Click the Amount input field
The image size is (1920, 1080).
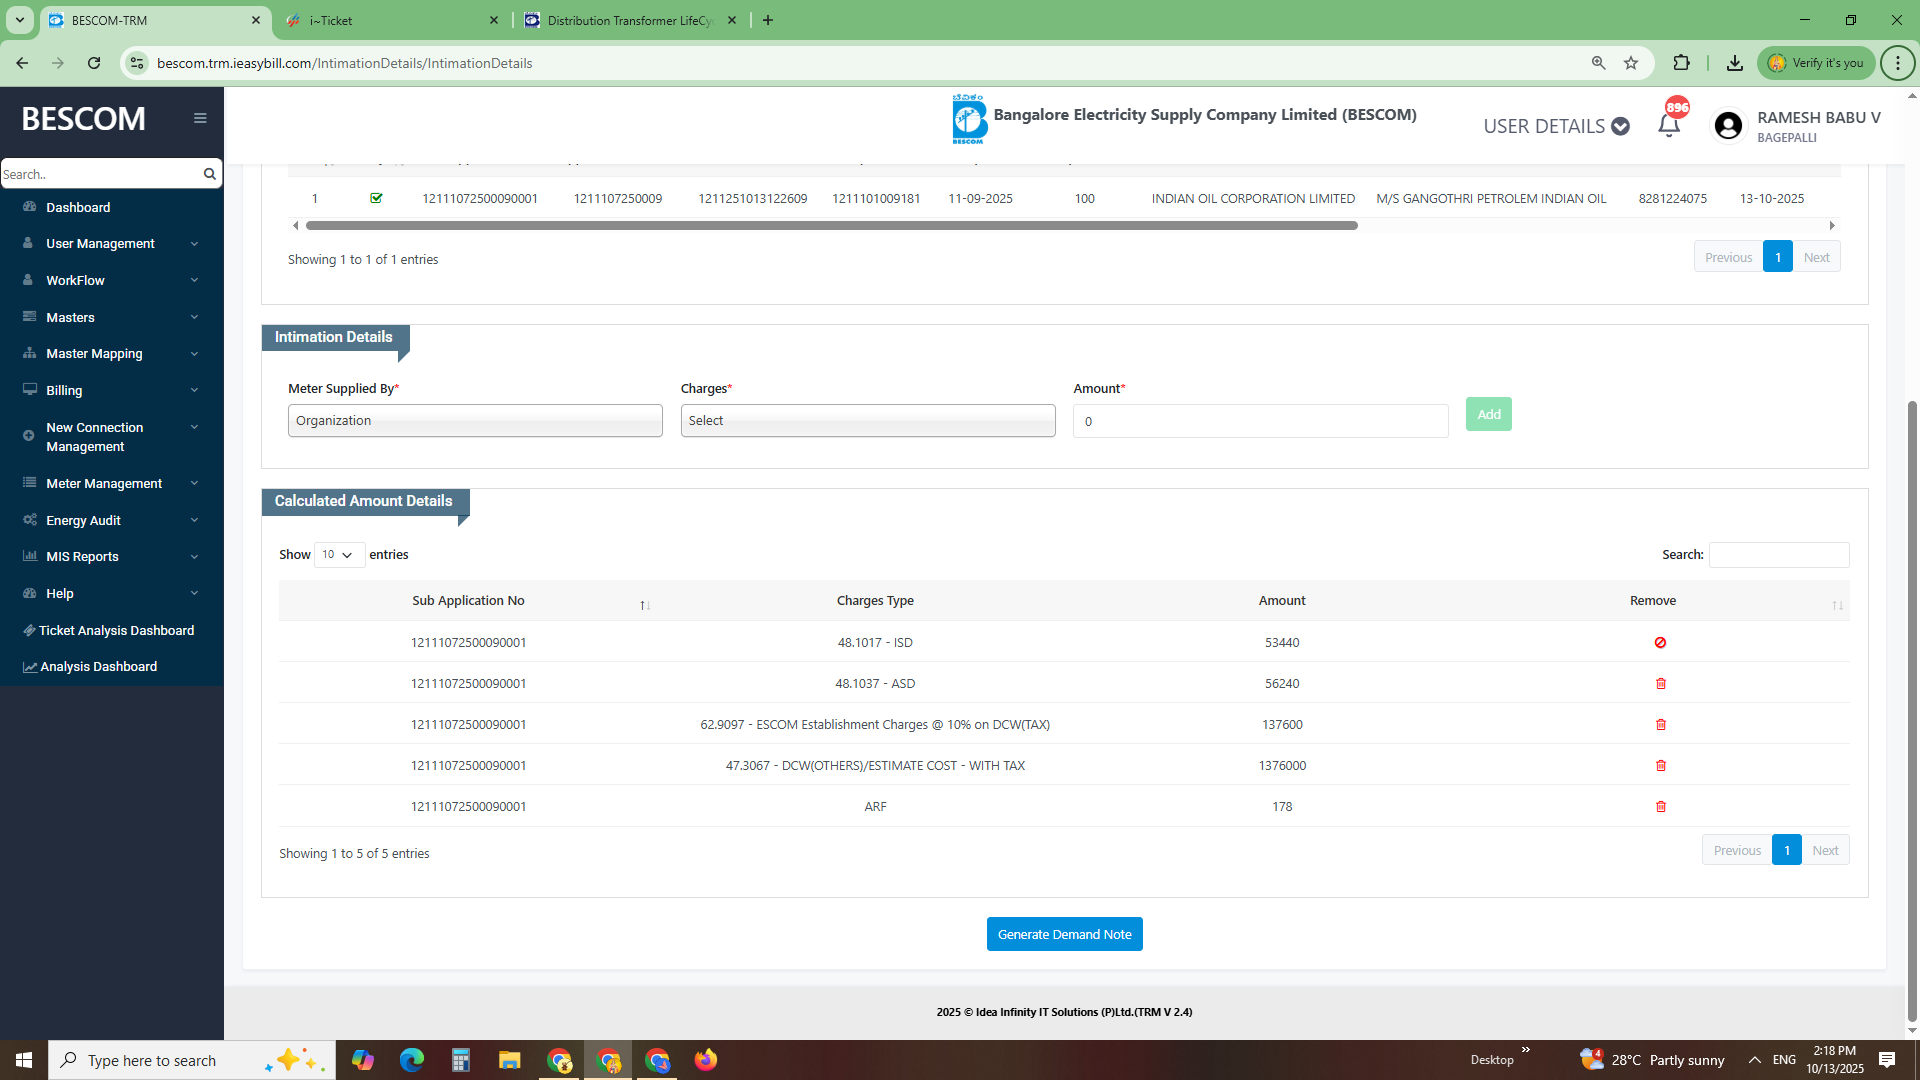pyautogui.click(x=1260, y=422)
